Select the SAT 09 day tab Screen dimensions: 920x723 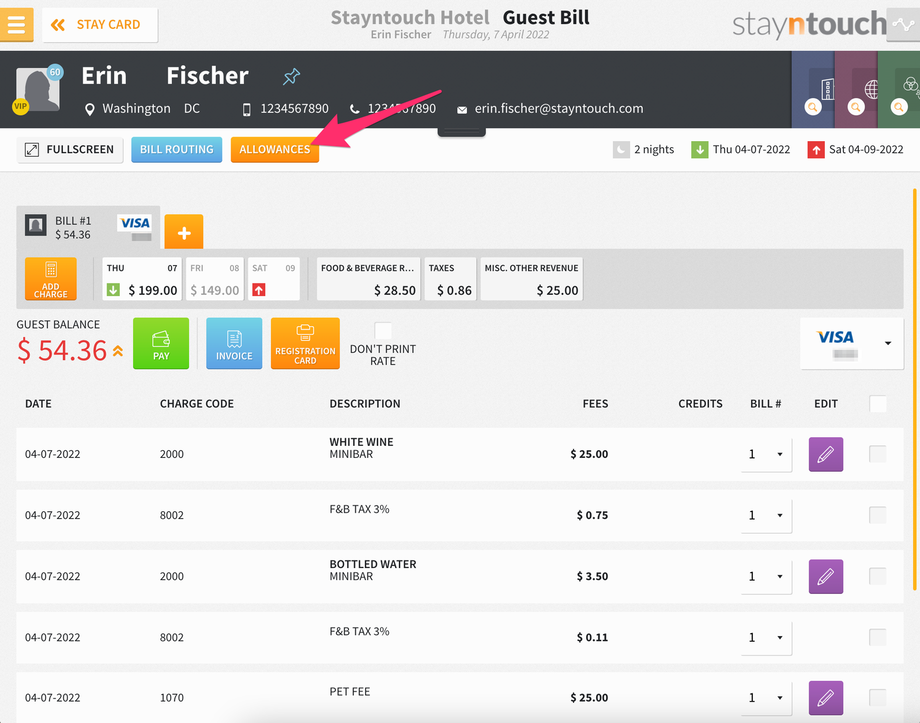(x=273, y=279)
